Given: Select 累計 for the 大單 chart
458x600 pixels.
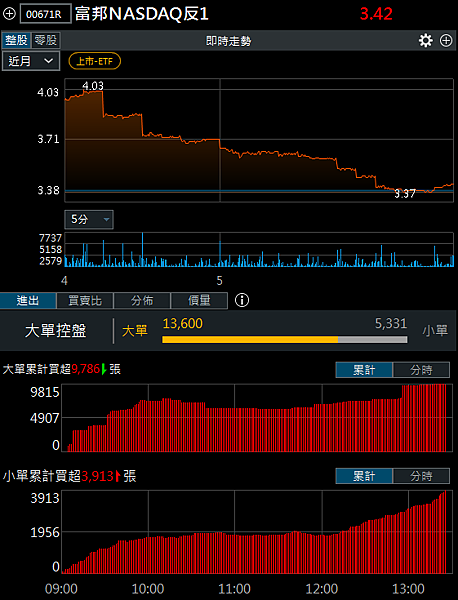Looking at the screenshot, I should point(364,370).
